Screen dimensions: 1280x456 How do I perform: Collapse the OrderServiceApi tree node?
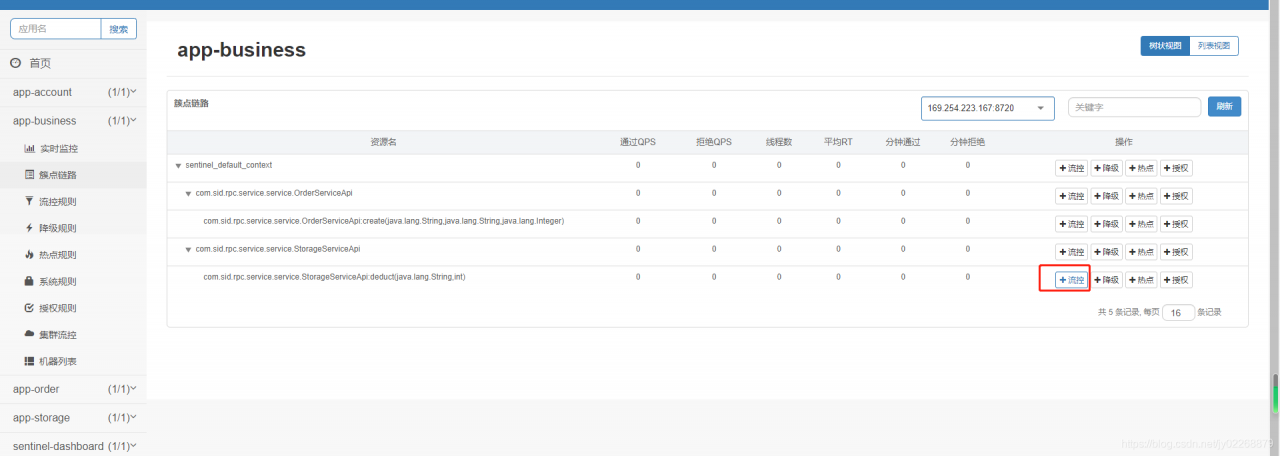coord(188,193)
